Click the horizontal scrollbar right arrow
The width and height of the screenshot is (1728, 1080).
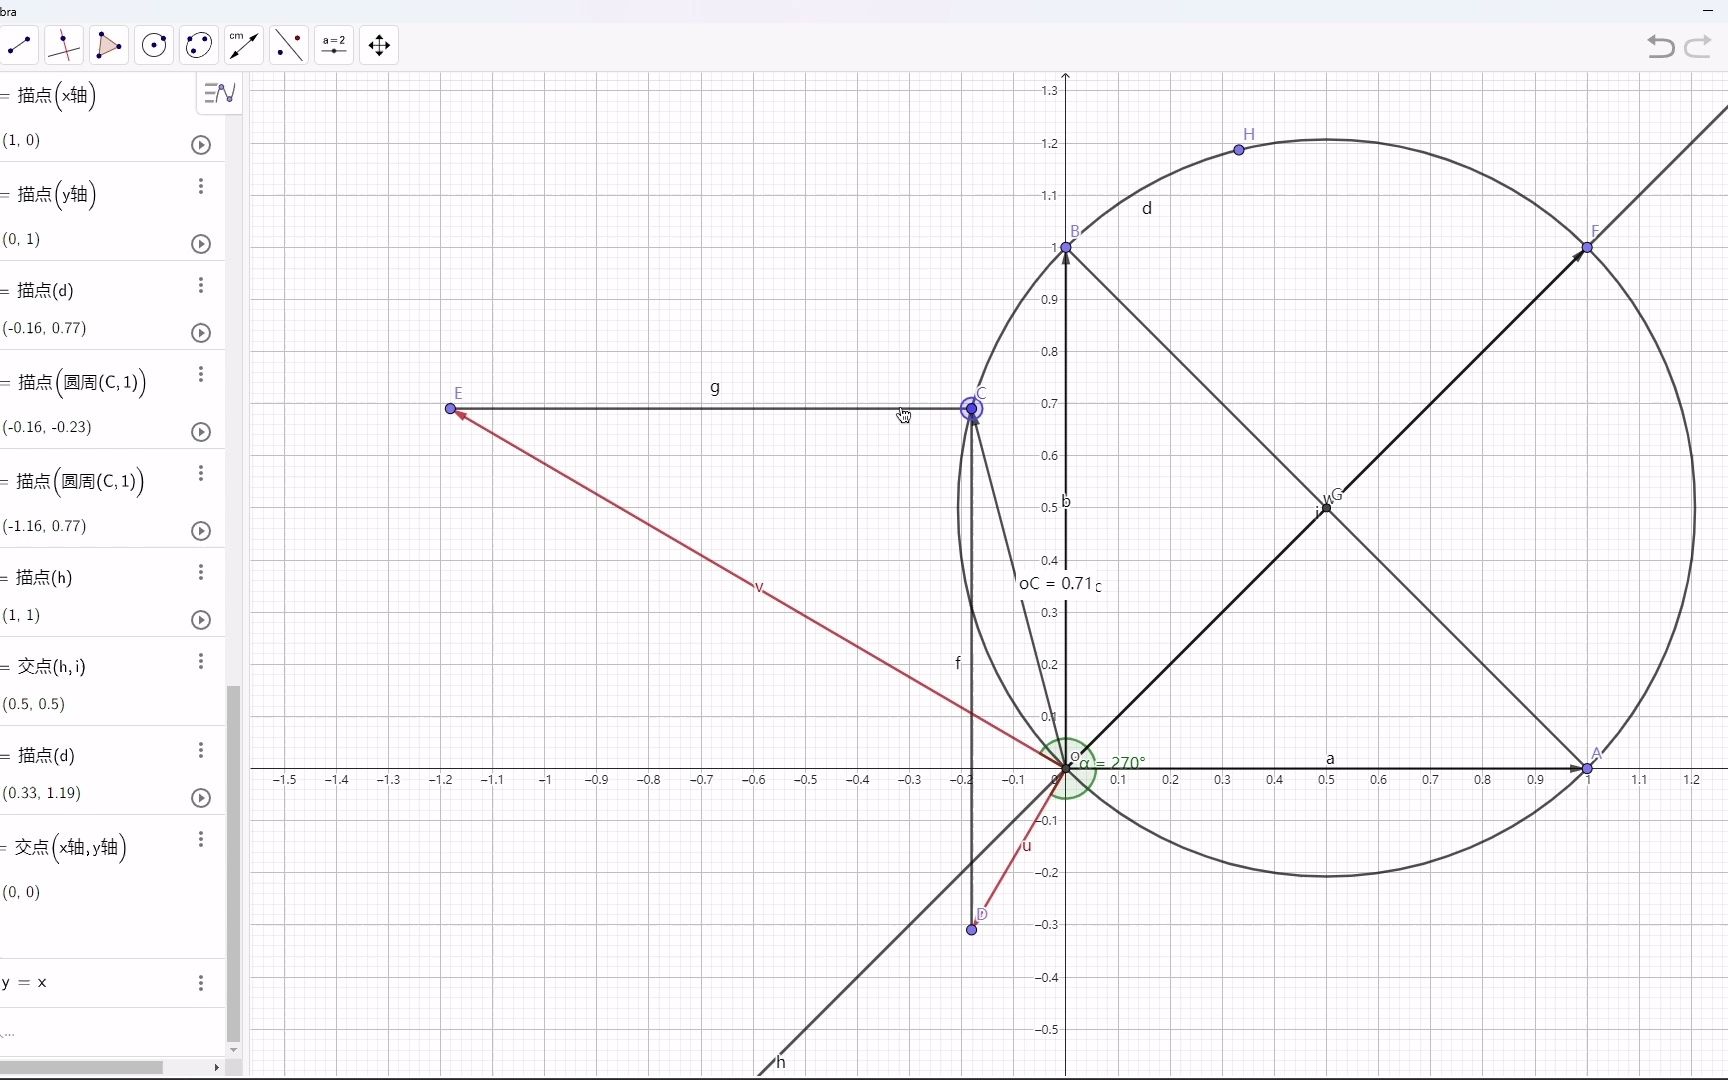[216, 1068]
